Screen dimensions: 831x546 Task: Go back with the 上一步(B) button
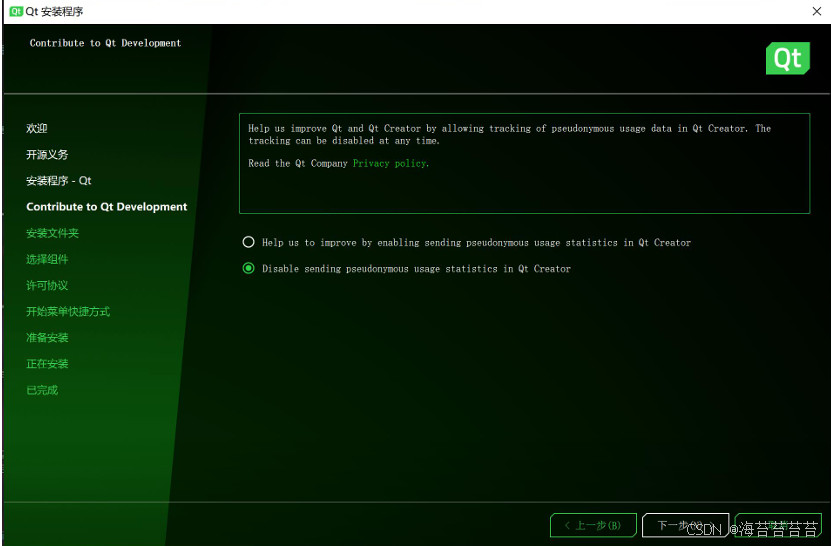593,525
